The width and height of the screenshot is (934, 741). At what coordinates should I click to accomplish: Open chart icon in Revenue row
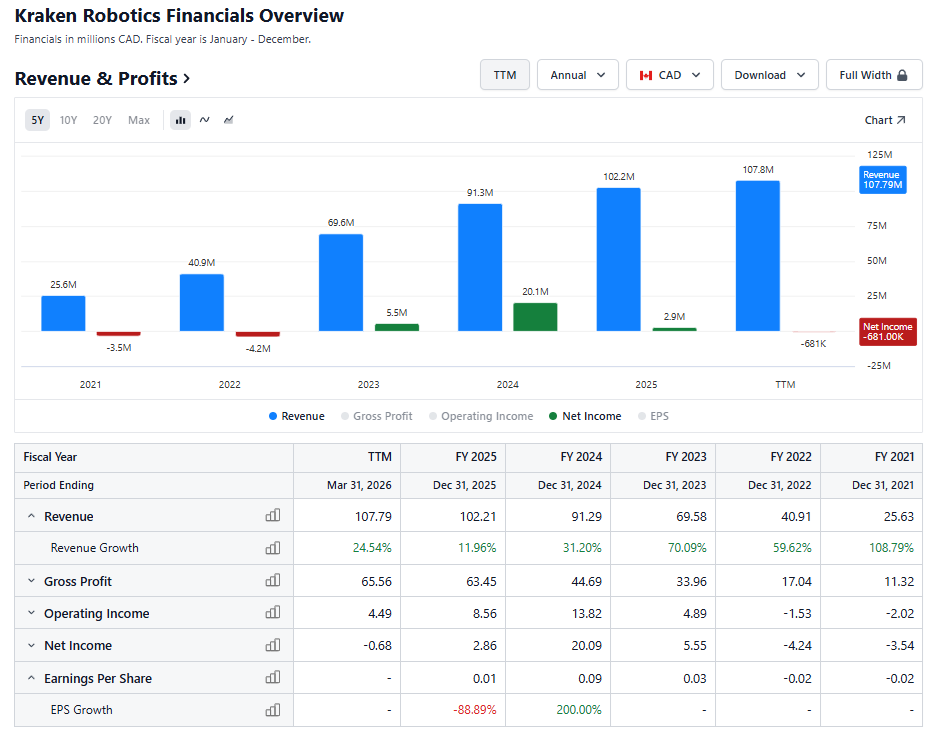273,516
